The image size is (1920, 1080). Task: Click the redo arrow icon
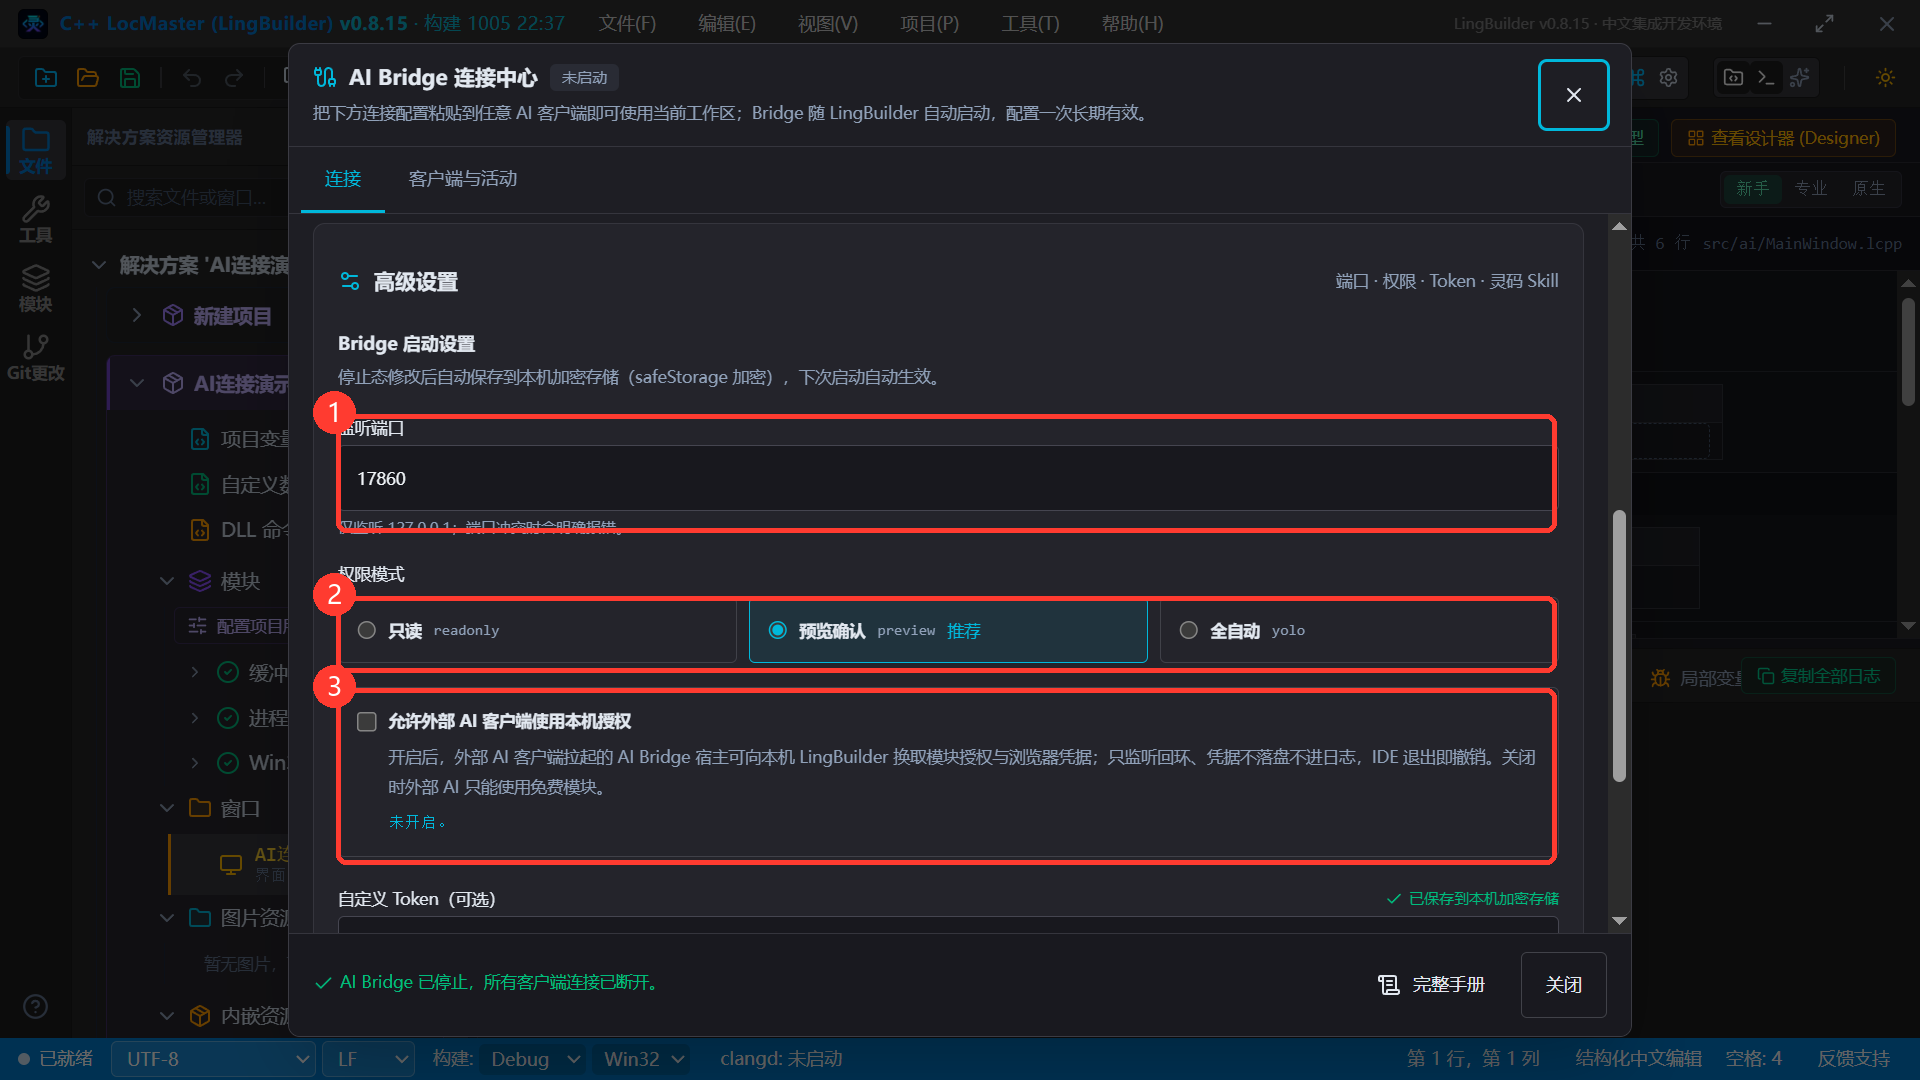[x=234, y=78]
